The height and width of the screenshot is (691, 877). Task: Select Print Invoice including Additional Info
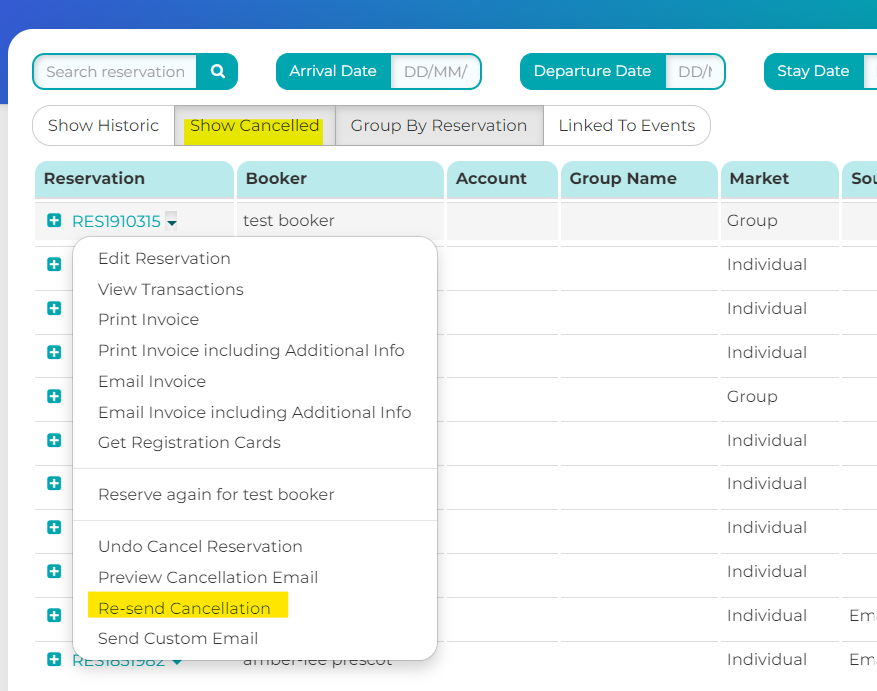pos(251,350)
